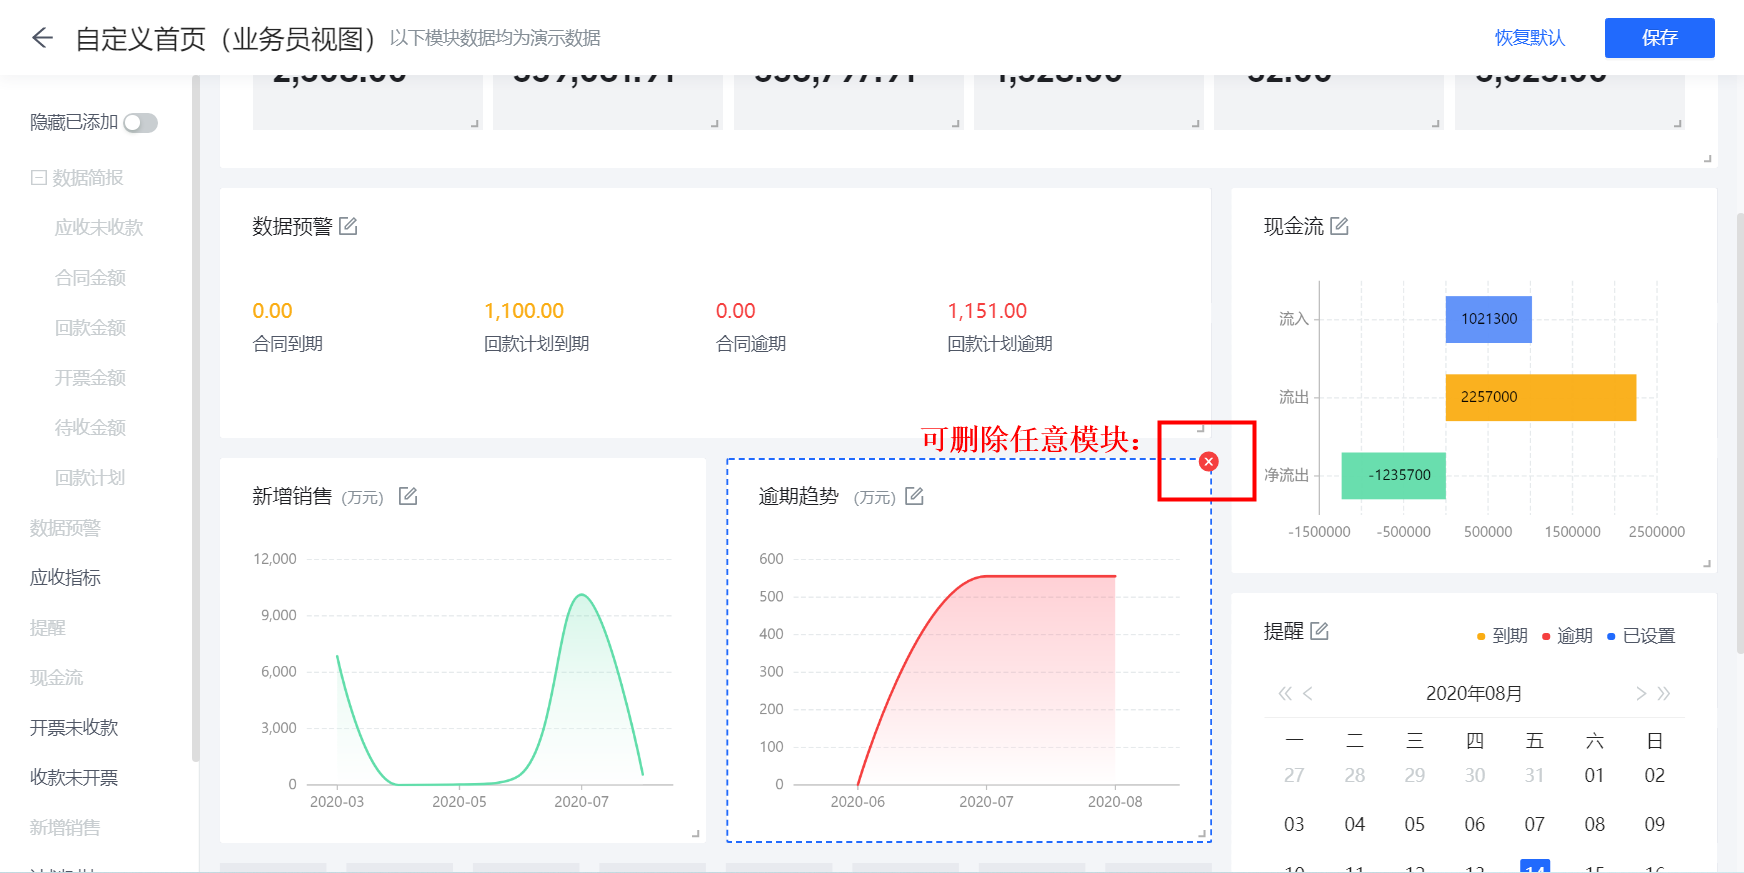Select 开票未收款 in the sidebar
Screen dimensions: 1744x873
pyautogui.click(x=74, y=728)
